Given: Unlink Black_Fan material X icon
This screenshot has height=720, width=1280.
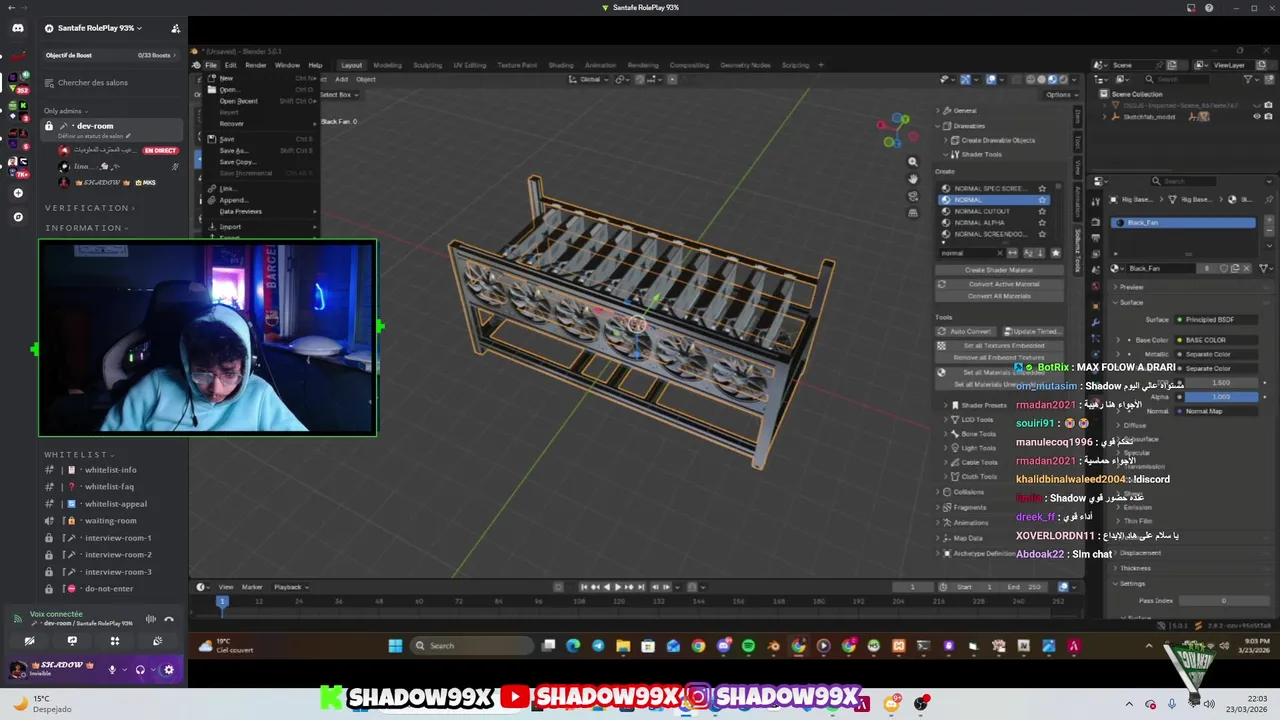Looking at the screenshot, I should coord(1247,268).
